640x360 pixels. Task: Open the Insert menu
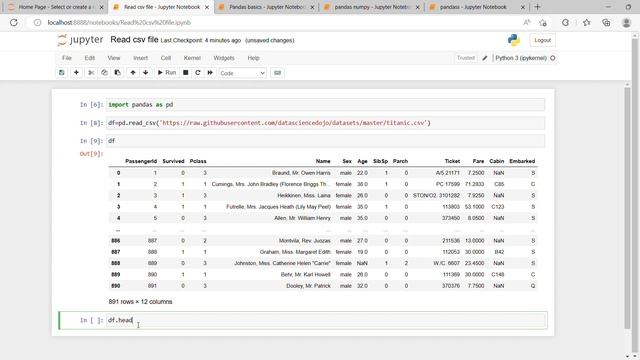(x=140, y=58)
